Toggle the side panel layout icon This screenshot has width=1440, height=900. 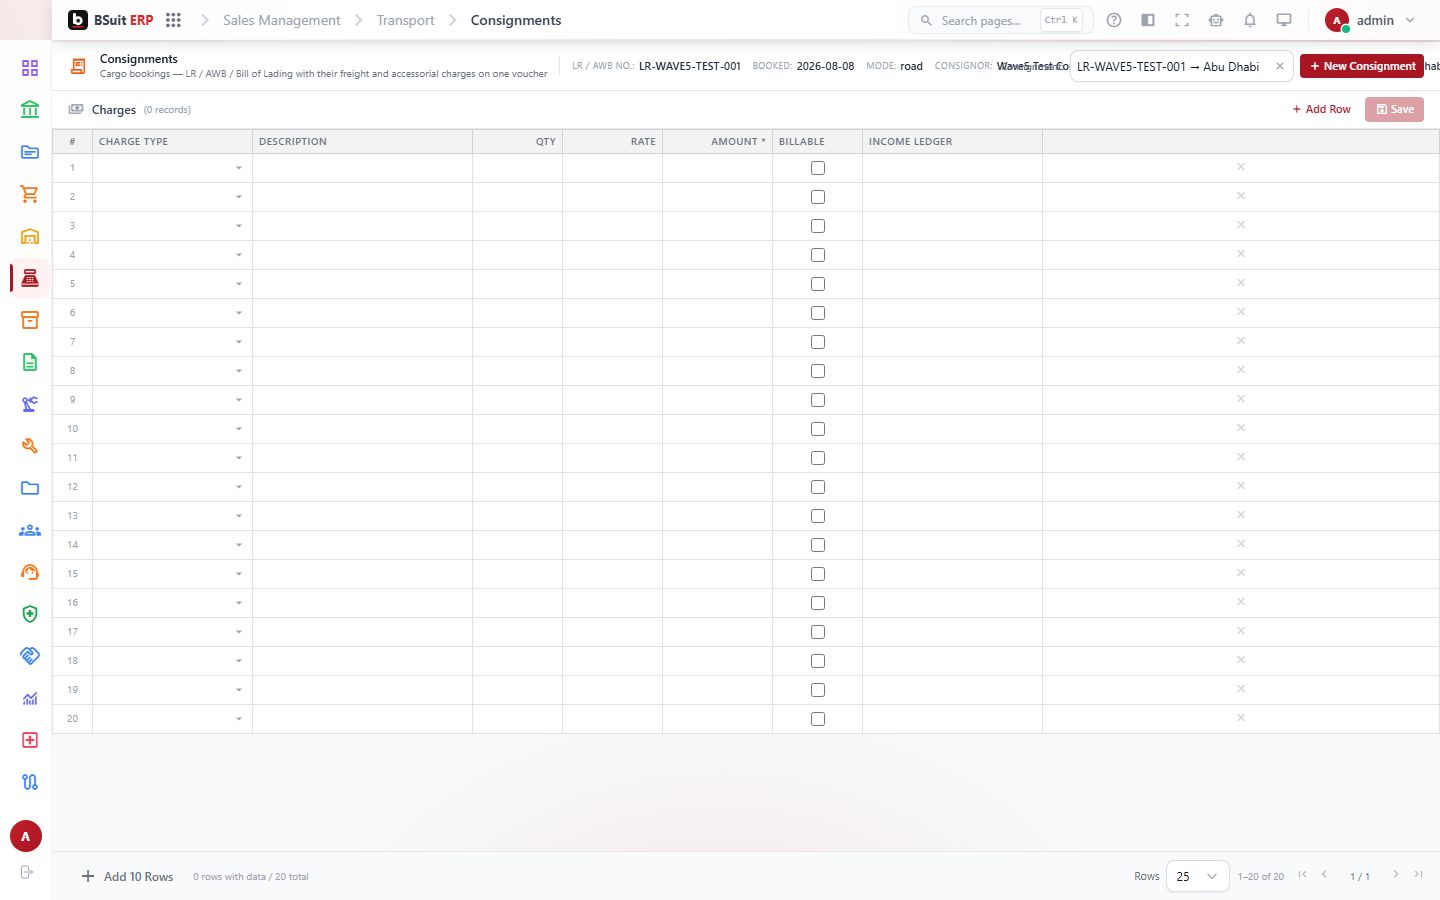(1148, 20)
